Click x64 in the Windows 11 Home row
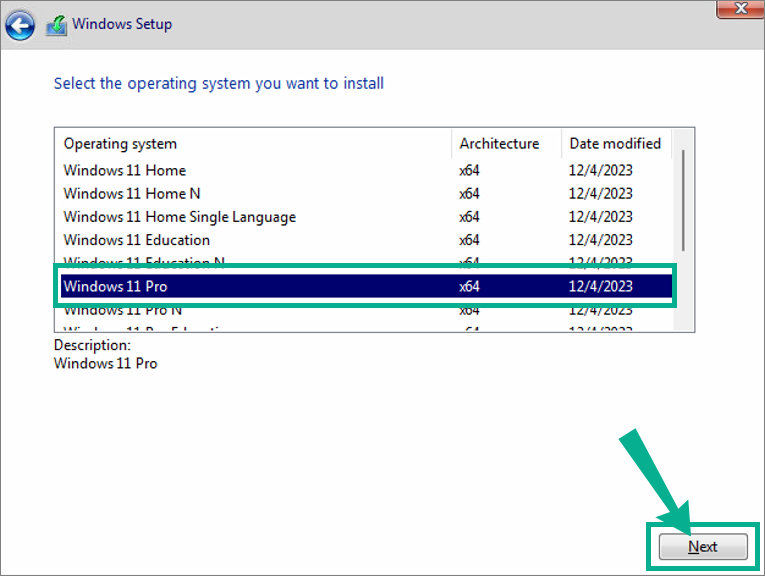The width and height of the screenshot is (765, 576). [x=469, y=170]
